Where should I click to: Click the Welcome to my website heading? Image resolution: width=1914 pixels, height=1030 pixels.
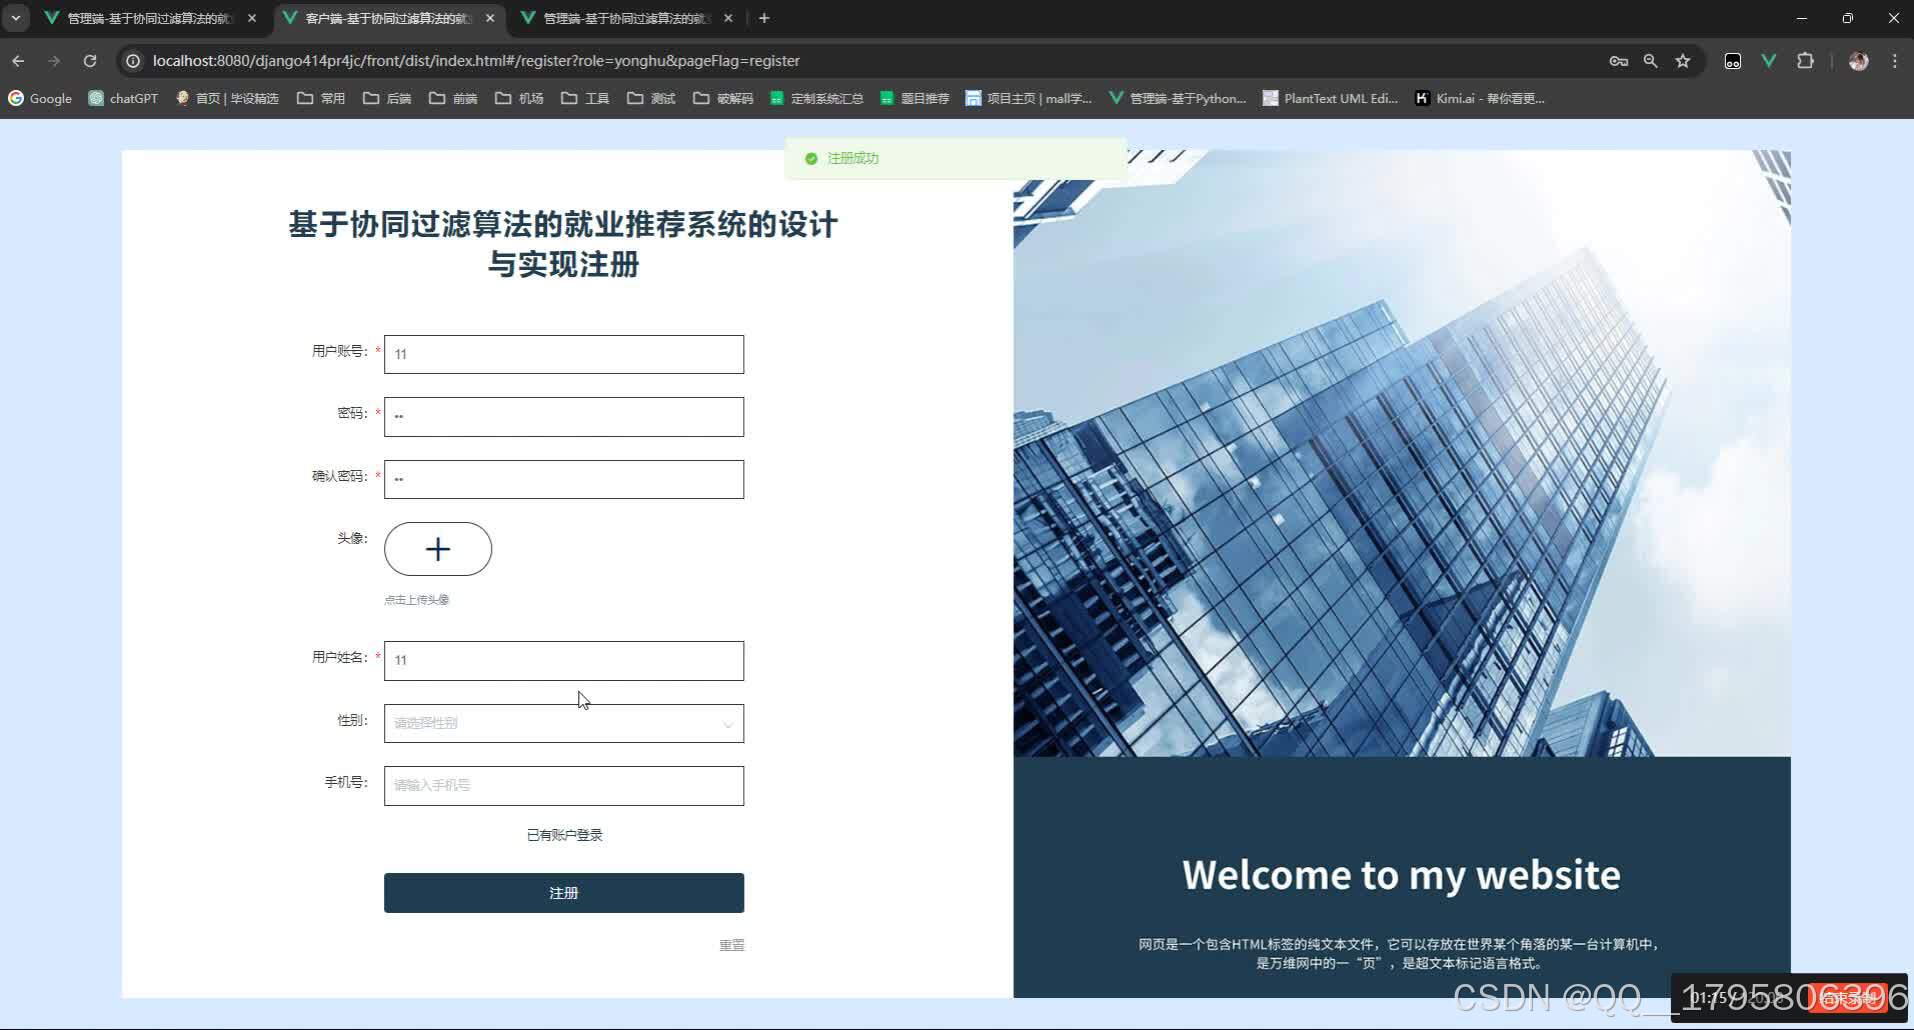point(1401,875)
